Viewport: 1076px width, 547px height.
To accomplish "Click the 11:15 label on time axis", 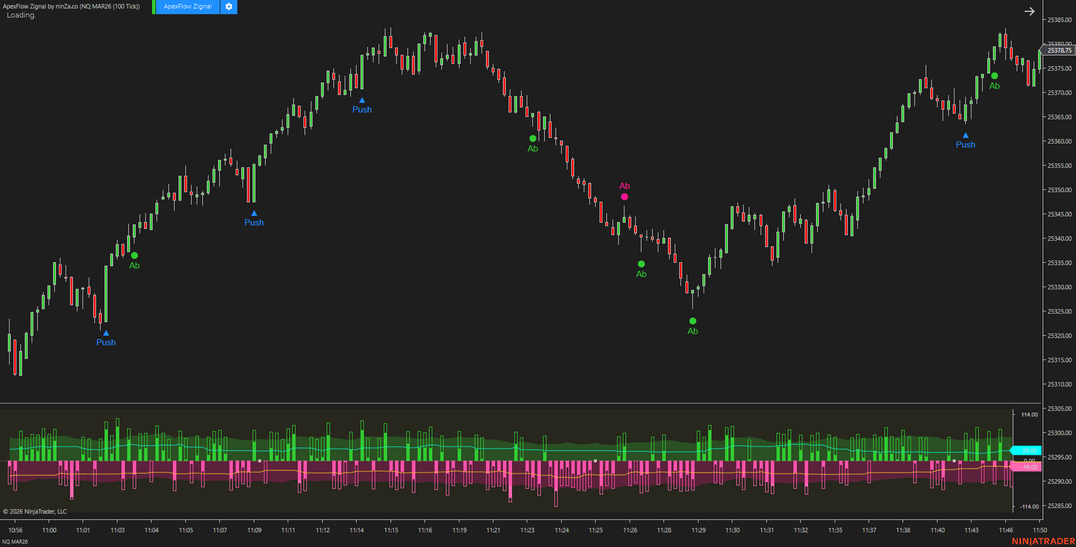I will coord(391,530).
